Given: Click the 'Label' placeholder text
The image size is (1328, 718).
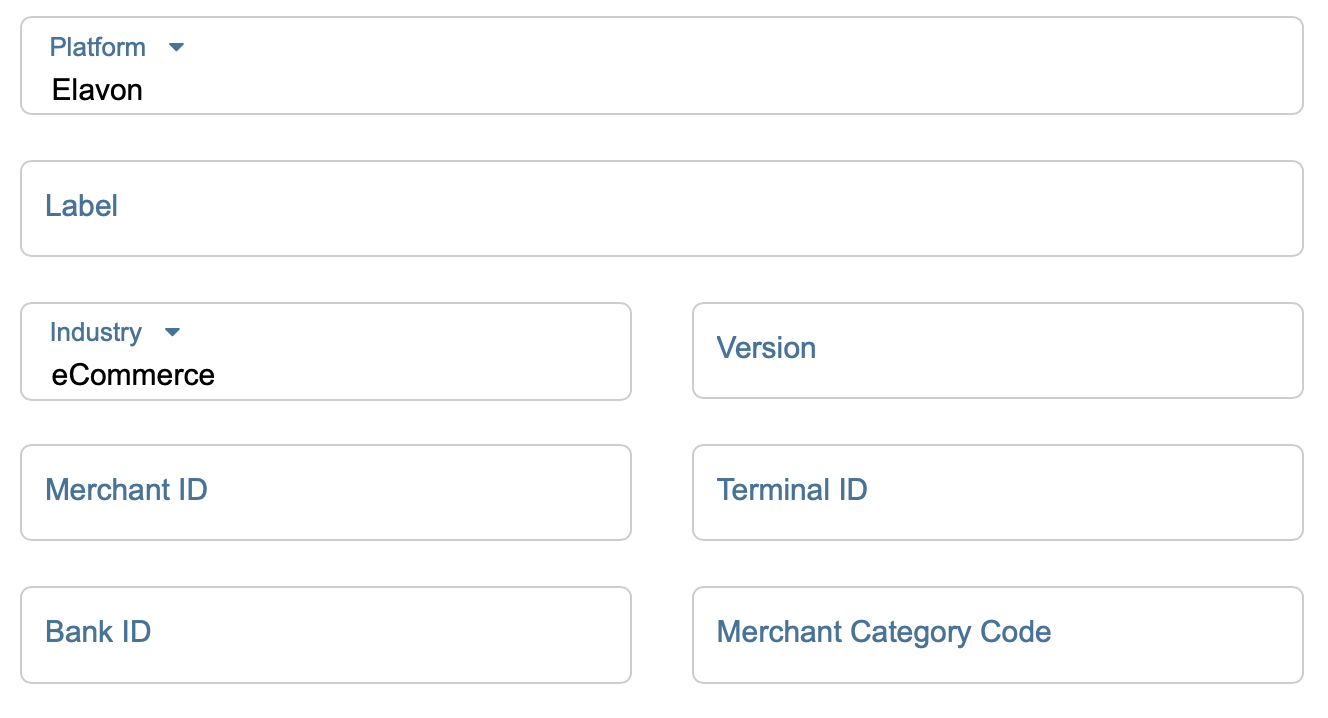Looking at the screenshot, I should coord(82,206).
